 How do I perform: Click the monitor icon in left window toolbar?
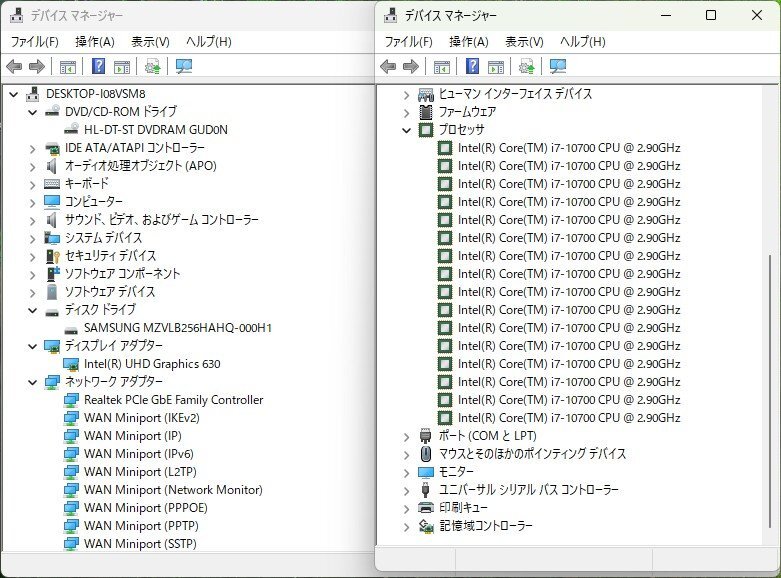tap(184, 67)
